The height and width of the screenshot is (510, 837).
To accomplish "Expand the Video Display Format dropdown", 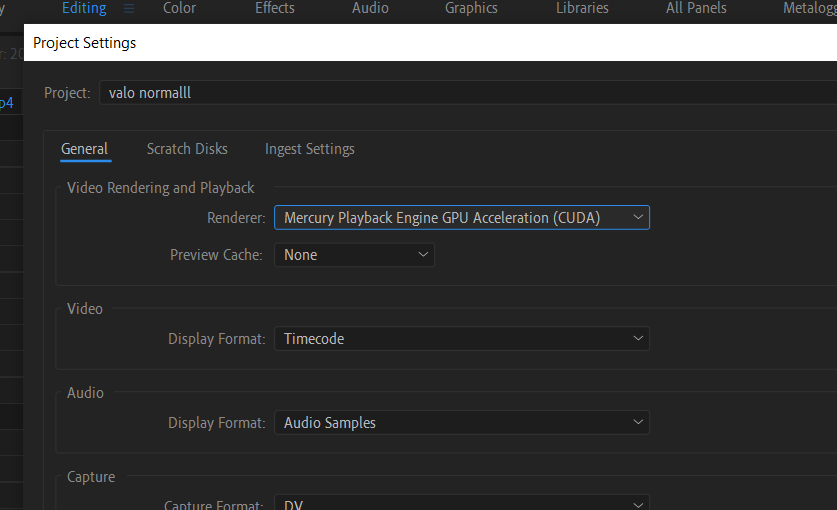I will [x=461, y=339].
